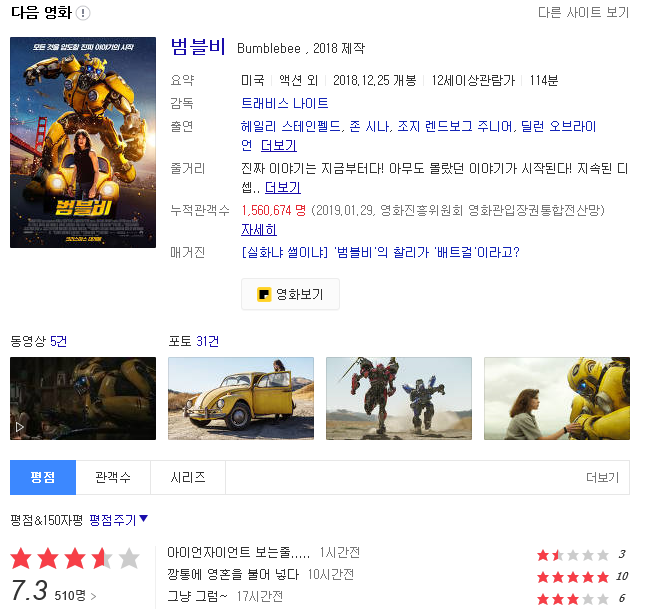
Task: Open the 범블비 movie title link
Action: pyautogui.click(x=198, y=47)
